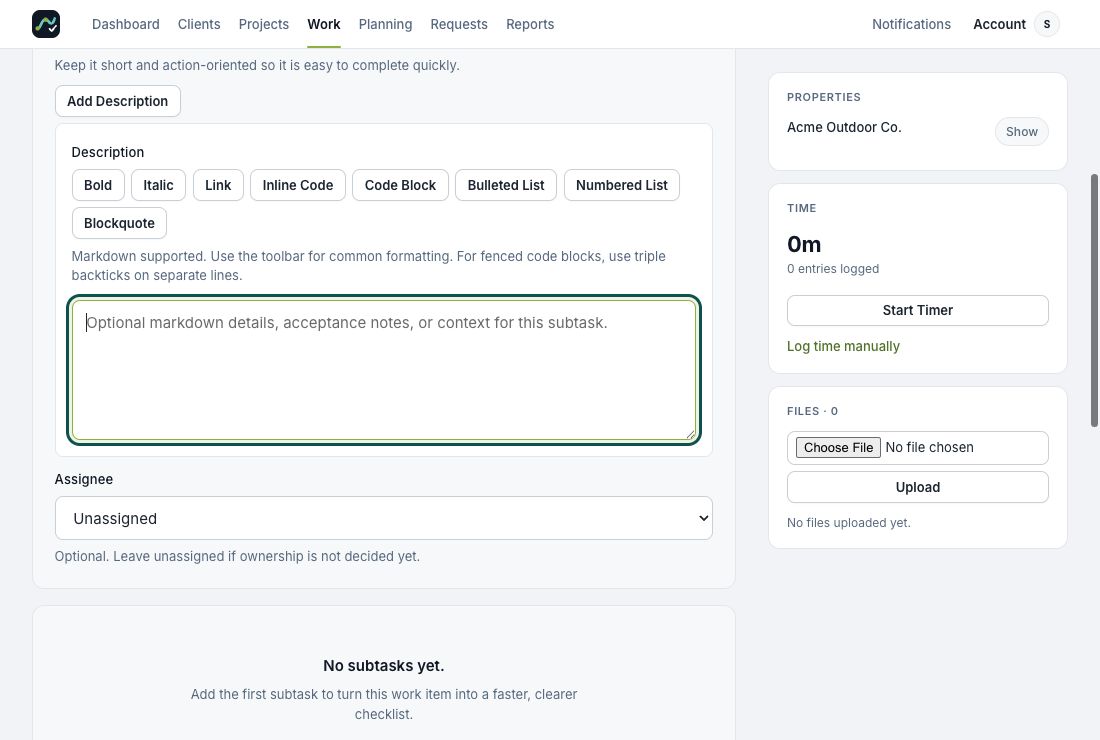Open the Account menu

pyautogui.click(x=999, y=24)
